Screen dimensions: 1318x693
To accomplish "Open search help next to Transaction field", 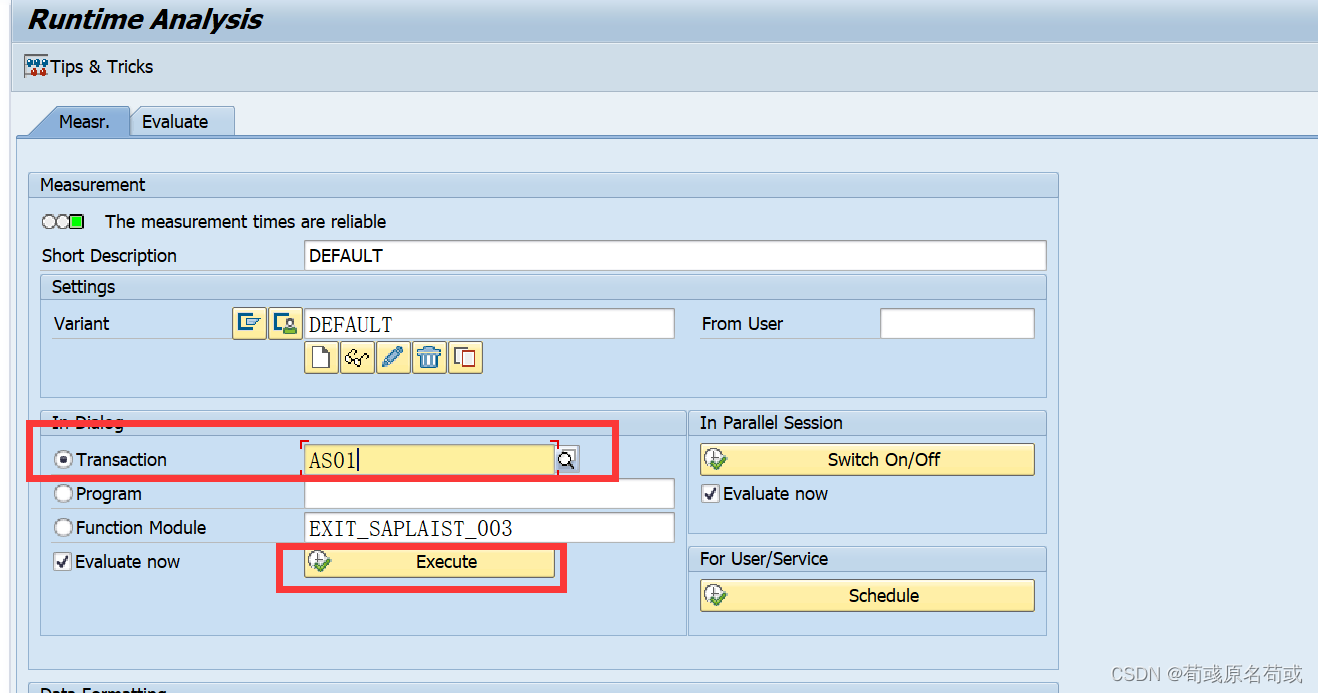I will click(567, 460).
